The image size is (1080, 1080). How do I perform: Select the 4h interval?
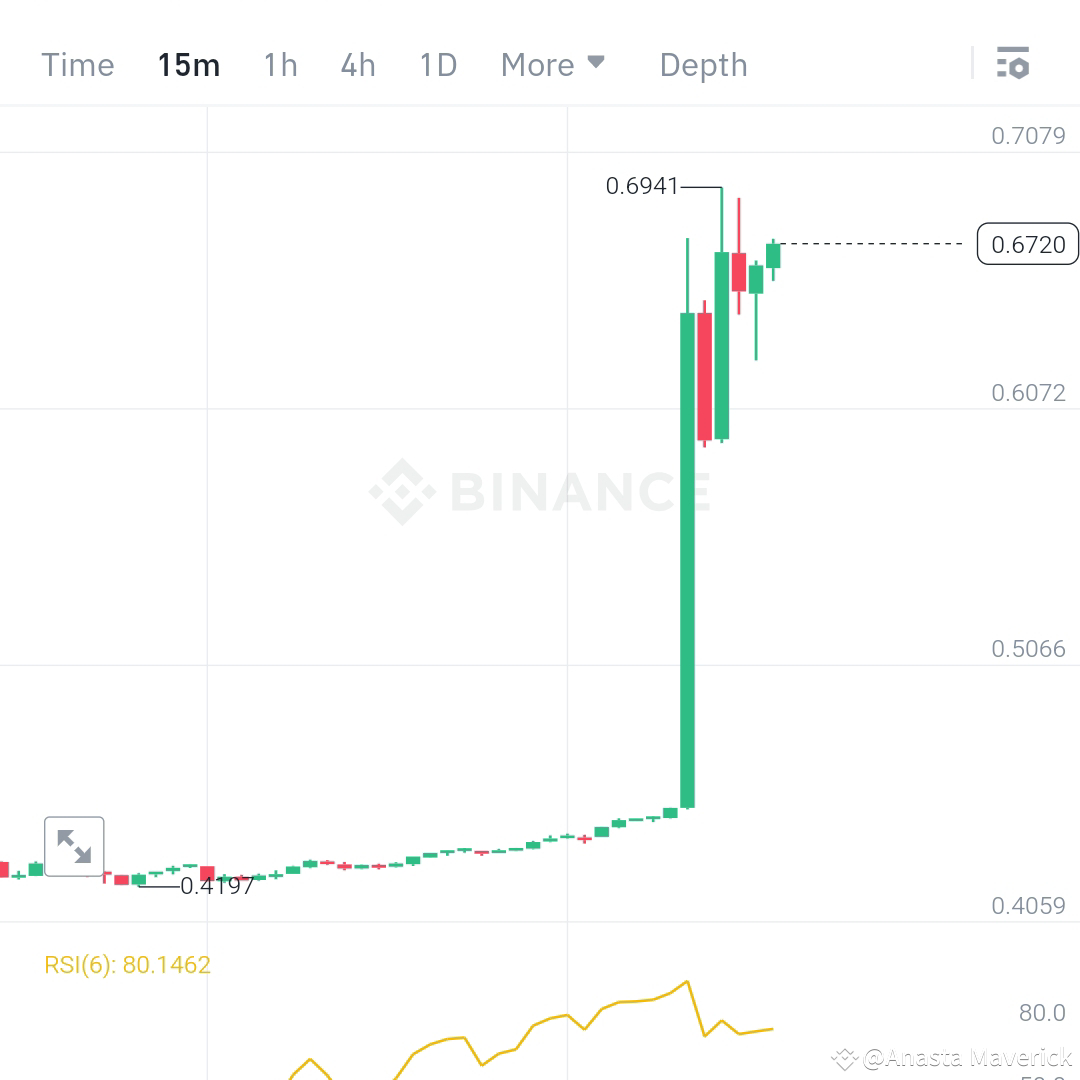point(358,64)
